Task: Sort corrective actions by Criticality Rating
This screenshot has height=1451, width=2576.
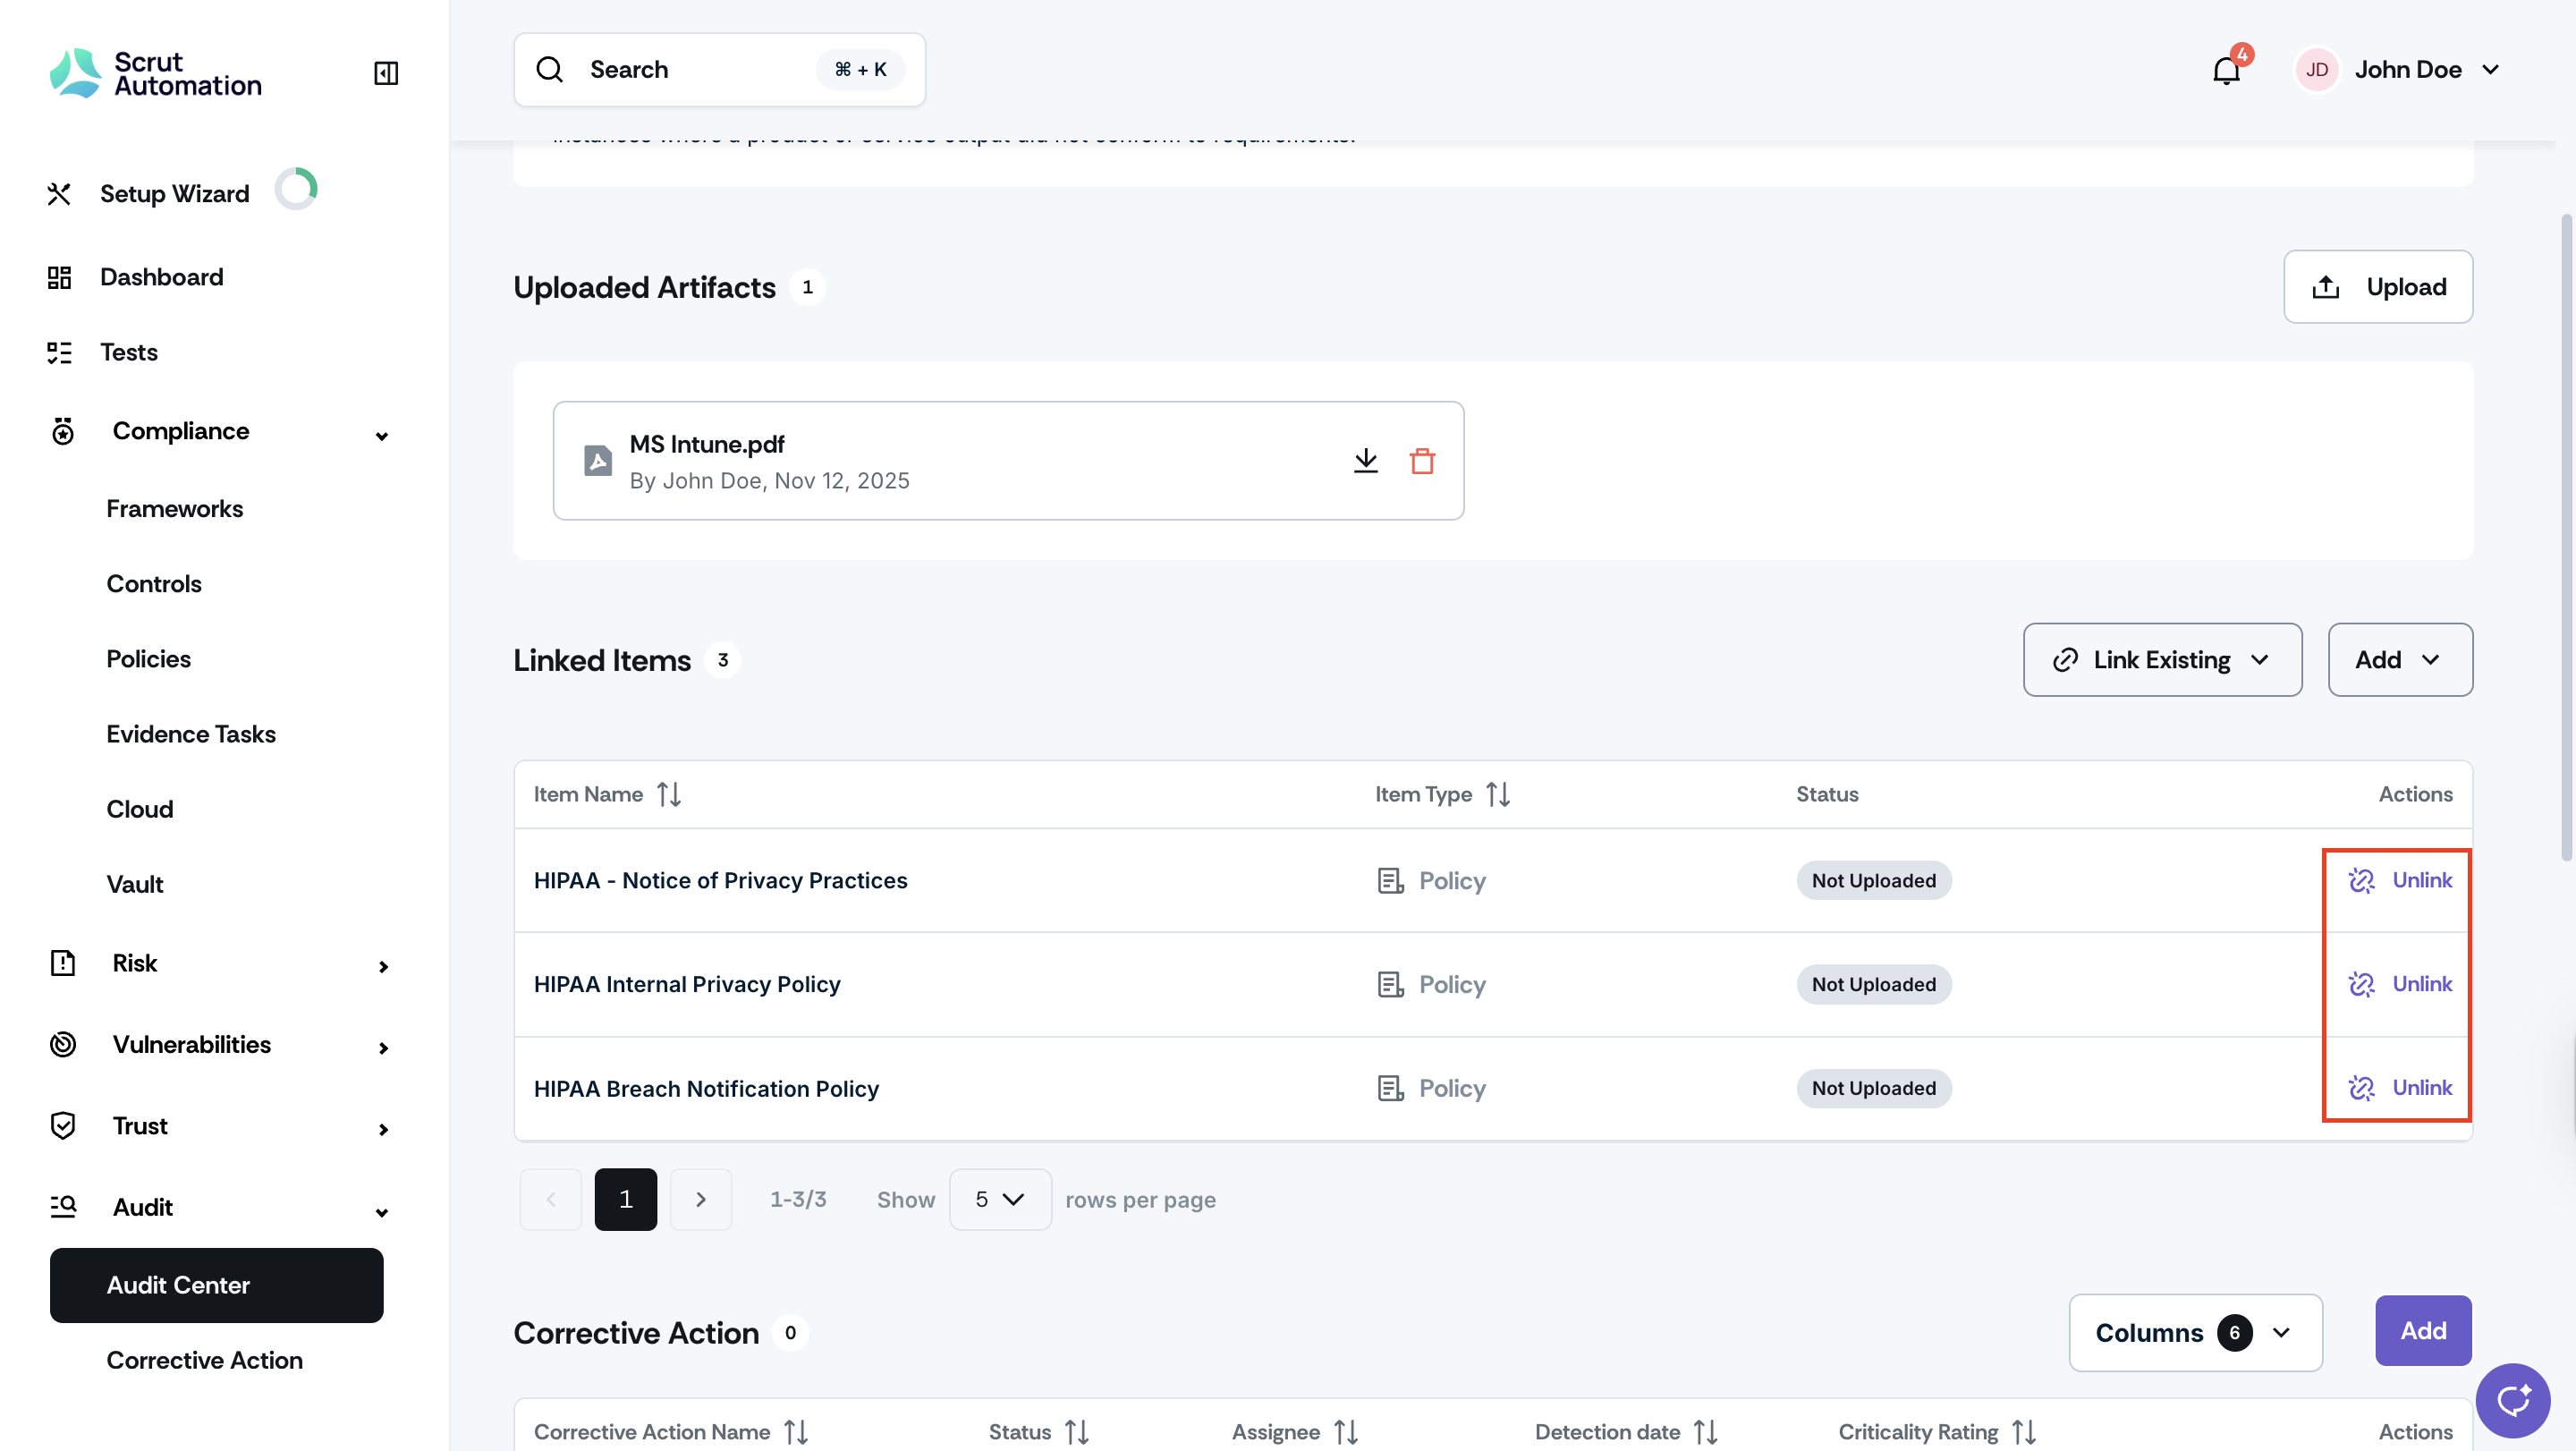Action: [2024, 1431]
